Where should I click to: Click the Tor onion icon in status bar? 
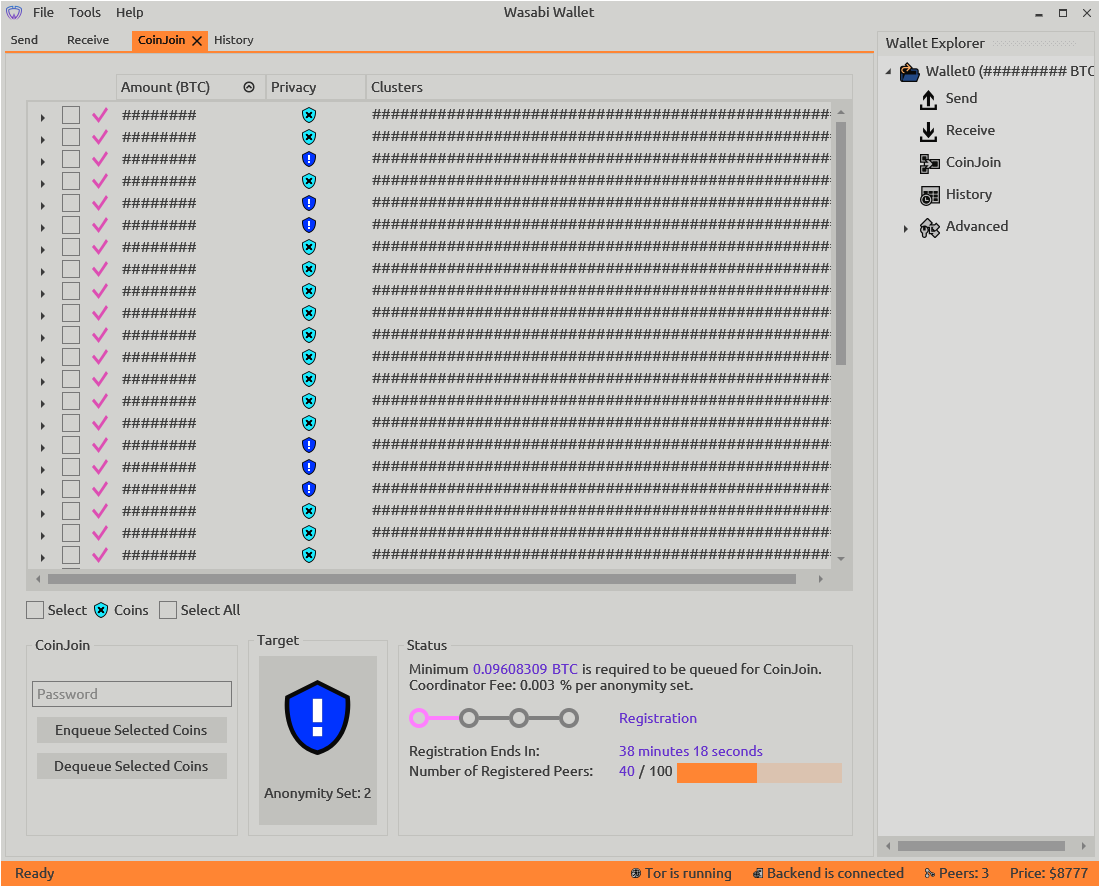636,873
